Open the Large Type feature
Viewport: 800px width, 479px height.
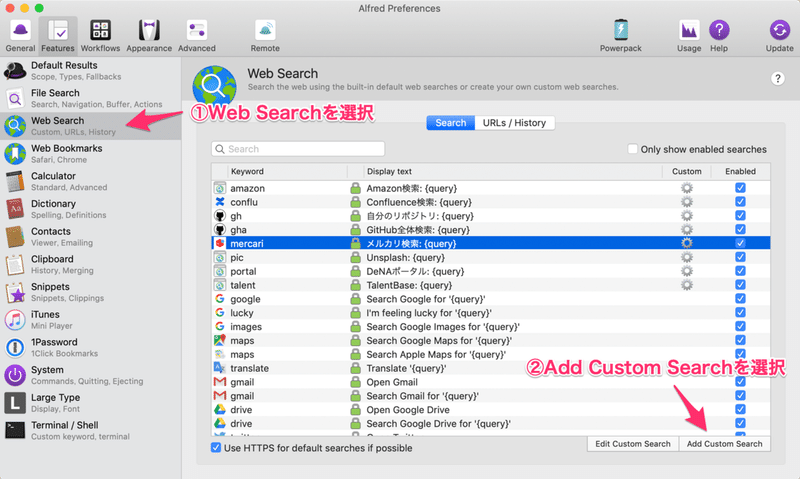click(x=91, y=402)
